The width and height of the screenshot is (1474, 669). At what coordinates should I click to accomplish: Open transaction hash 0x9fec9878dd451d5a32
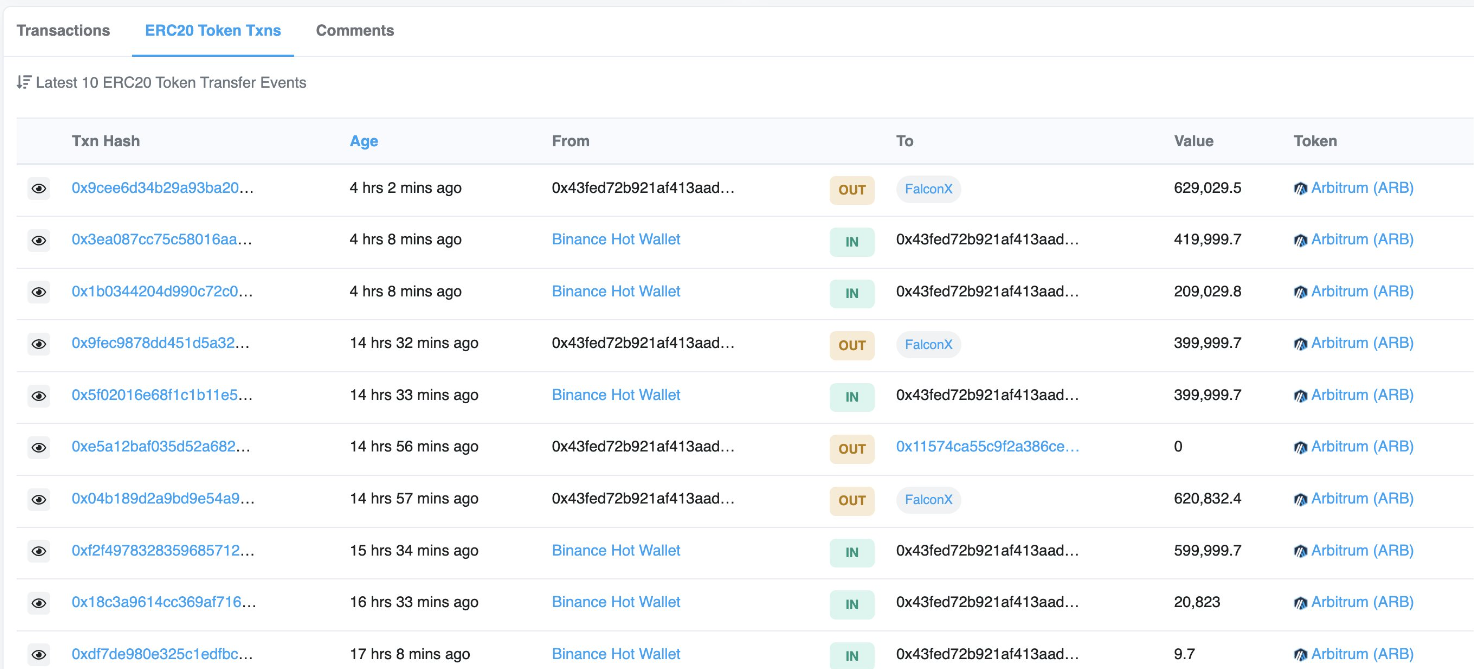(163, 343)
